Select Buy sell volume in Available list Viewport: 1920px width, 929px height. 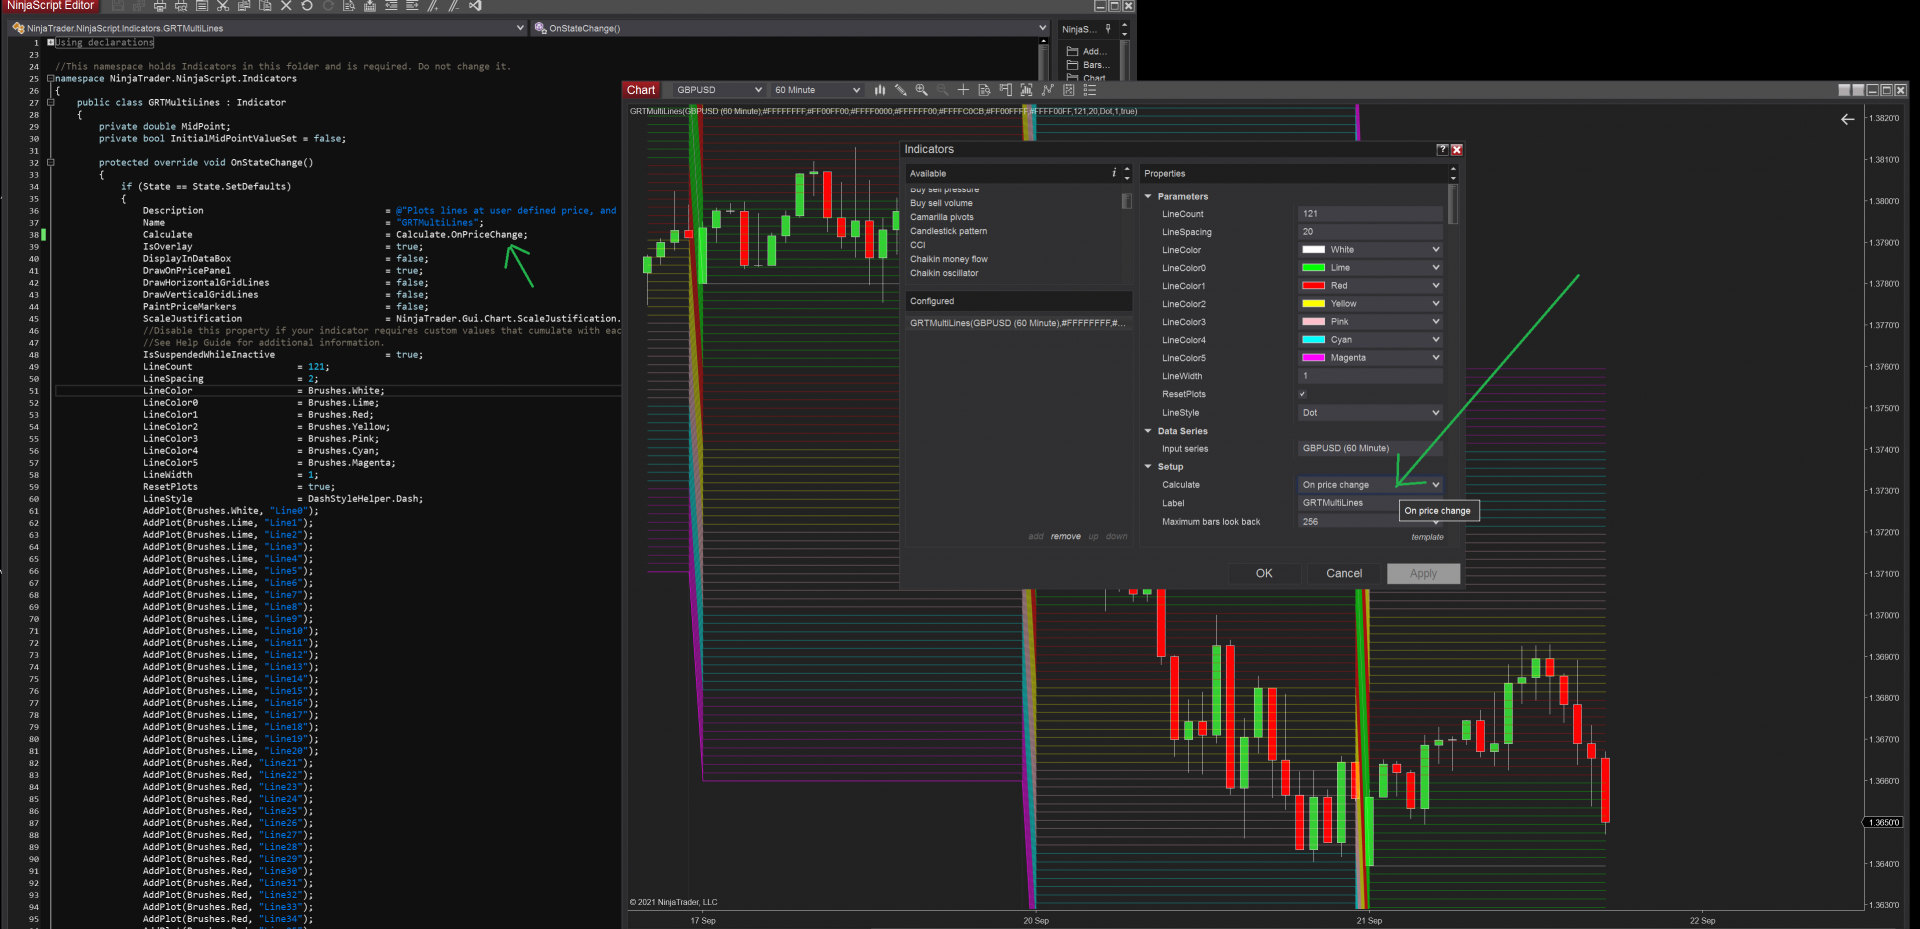pos(940,203)
